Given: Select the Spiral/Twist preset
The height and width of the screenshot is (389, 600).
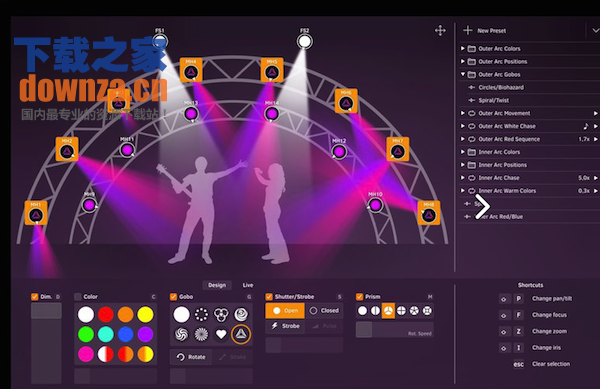Looking at the screenshot, I should (494, 100).
